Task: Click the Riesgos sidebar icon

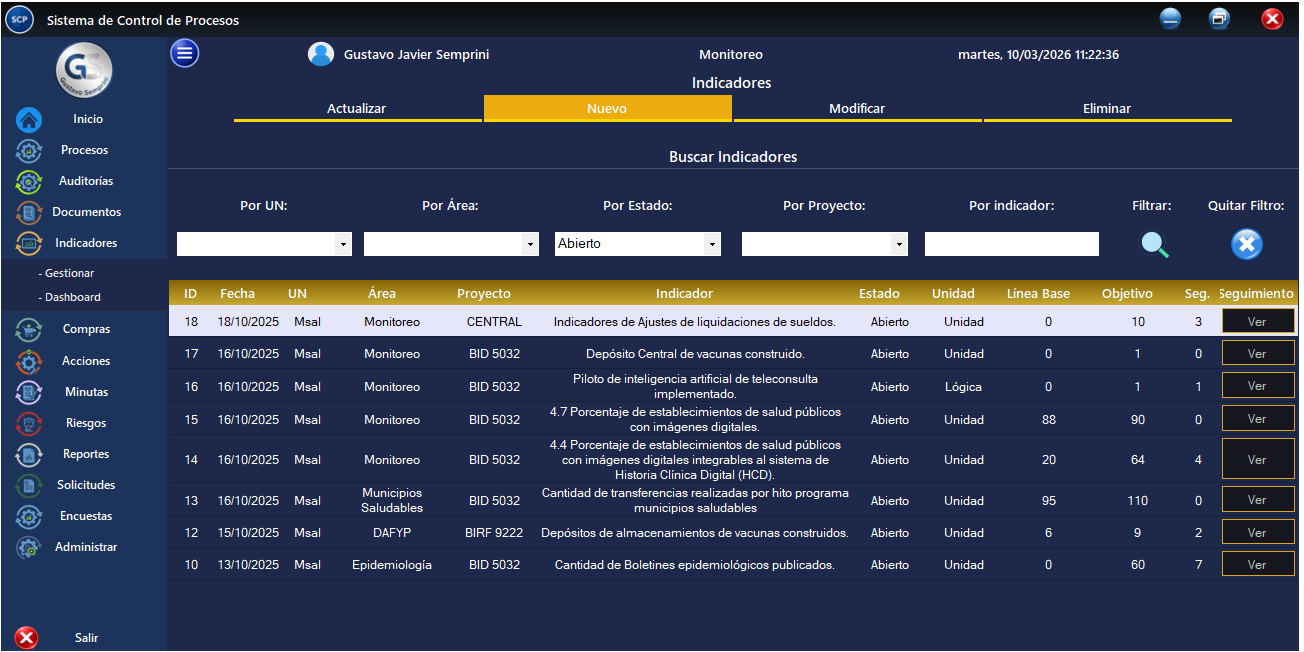Action: (x=29, y=424)
